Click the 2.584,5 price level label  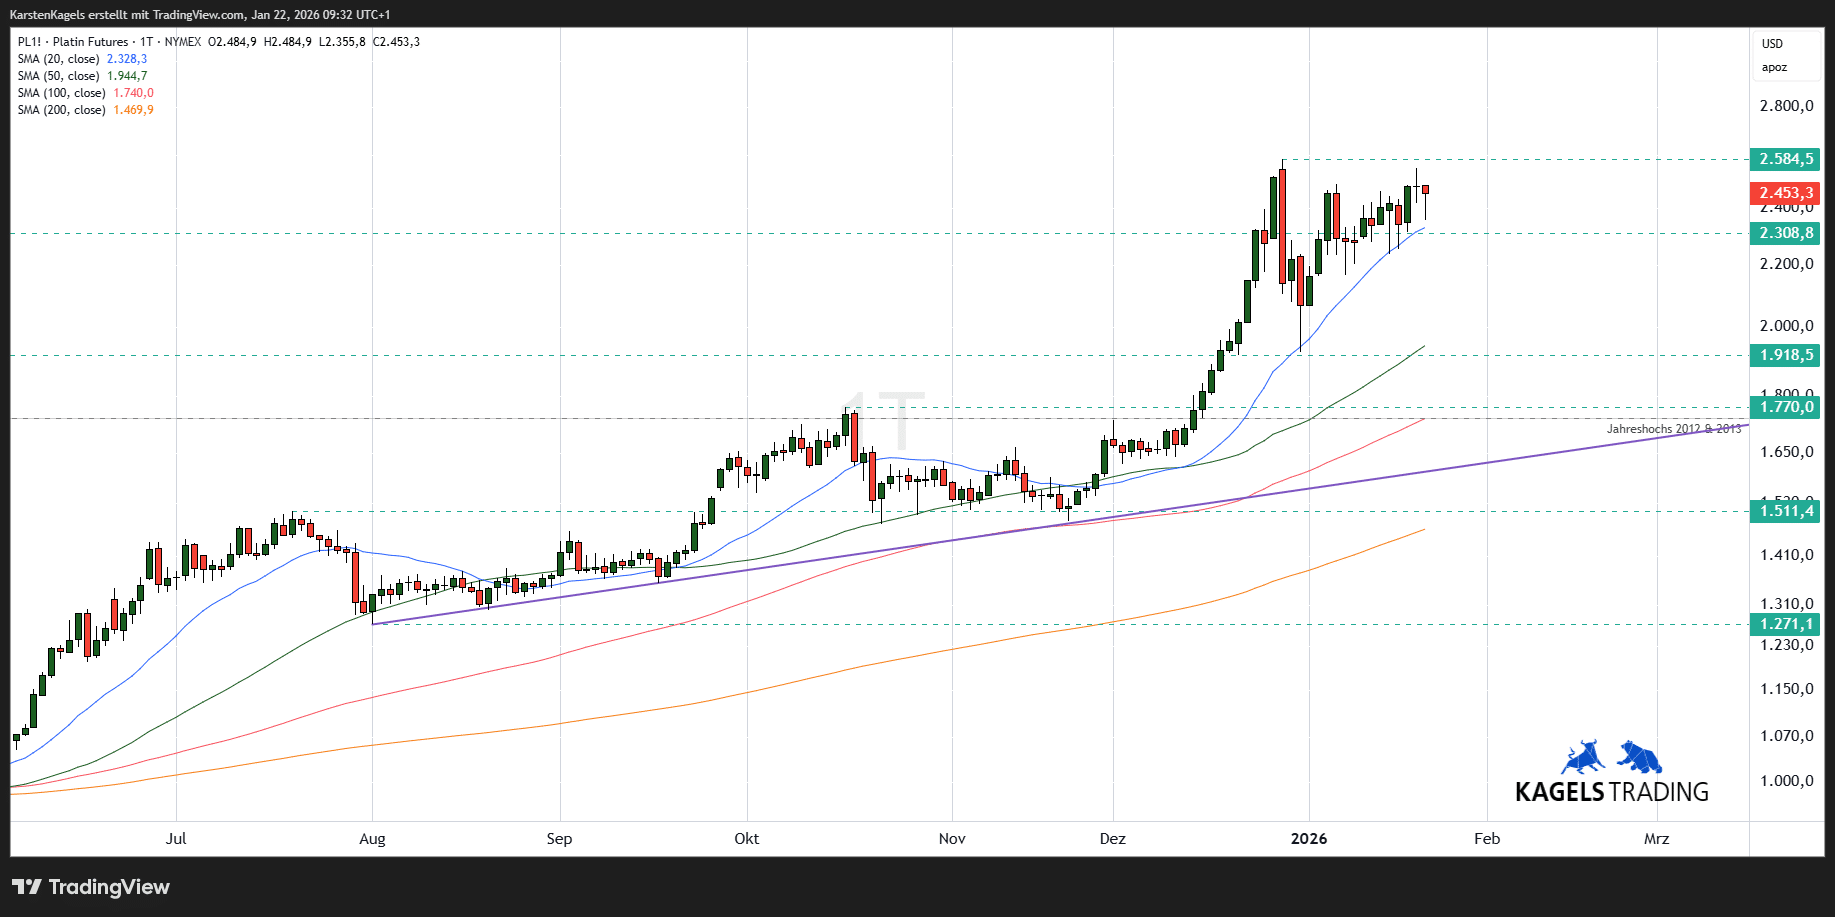(x=1785, y=159)
